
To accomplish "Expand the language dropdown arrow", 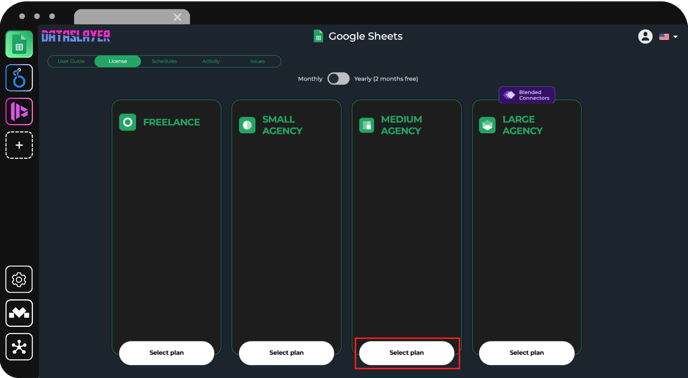I will 675,37.
